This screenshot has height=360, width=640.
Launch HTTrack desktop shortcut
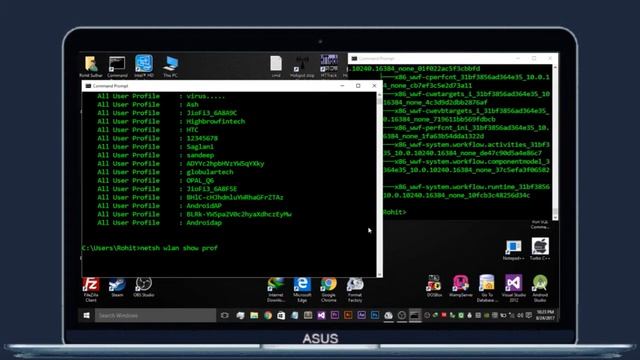pyautogui.click(x=329, y=66)
